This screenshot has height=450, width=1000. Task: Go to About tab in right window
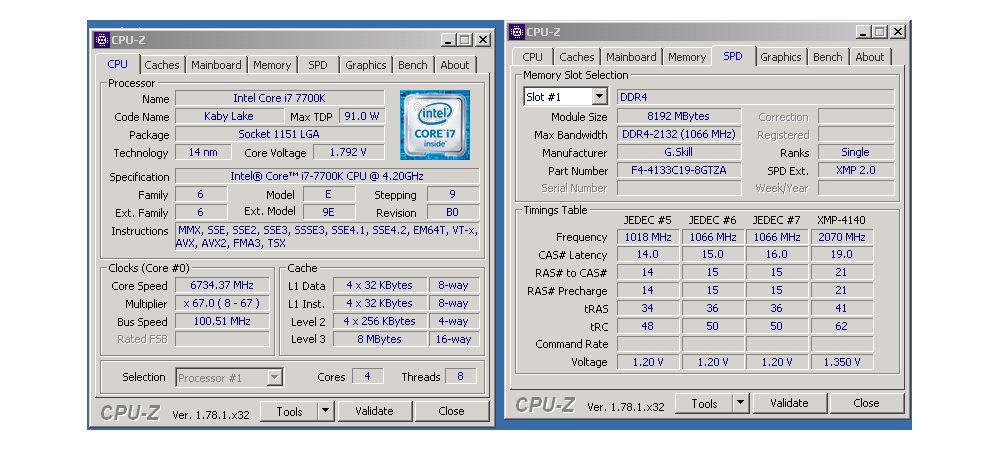869,57
